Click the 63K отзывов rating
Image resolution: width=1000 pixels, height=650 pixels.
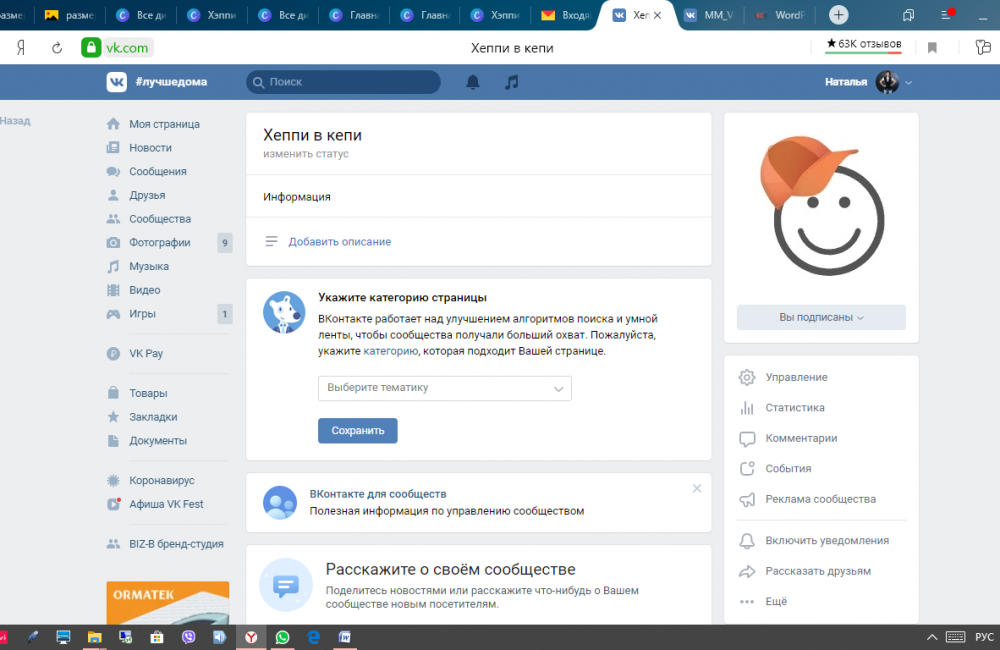864,44
